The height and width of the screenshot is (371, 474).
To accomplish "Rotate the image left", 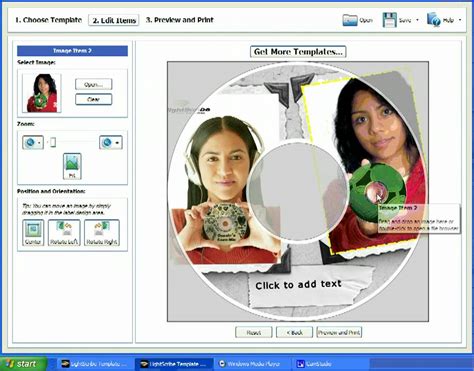I will click(x=64, y=232).
